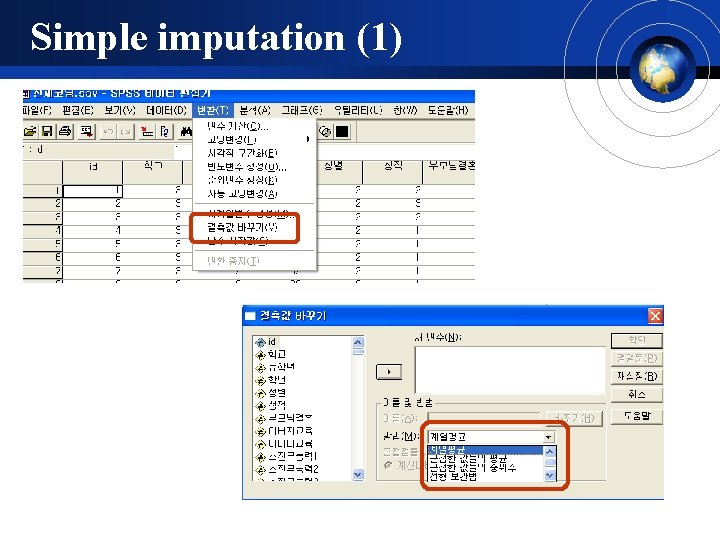Click the greyed 바꾸기(H) button
Viewport: 720px width, 540px height.
click(x=574, y=419)
